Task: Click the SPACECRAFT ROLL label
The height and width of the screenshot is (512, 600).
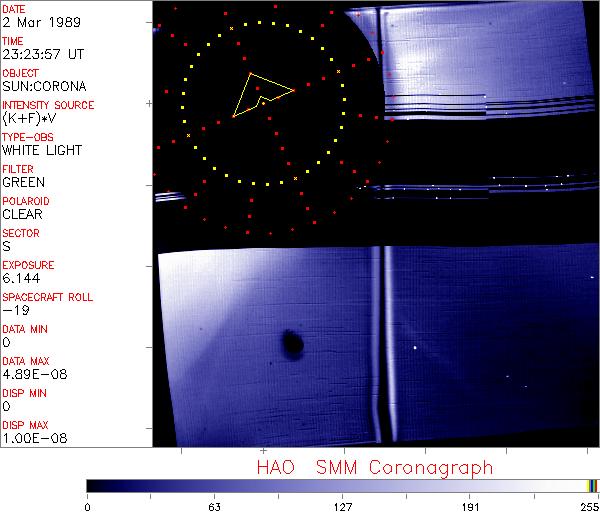Action: [48, 297]
